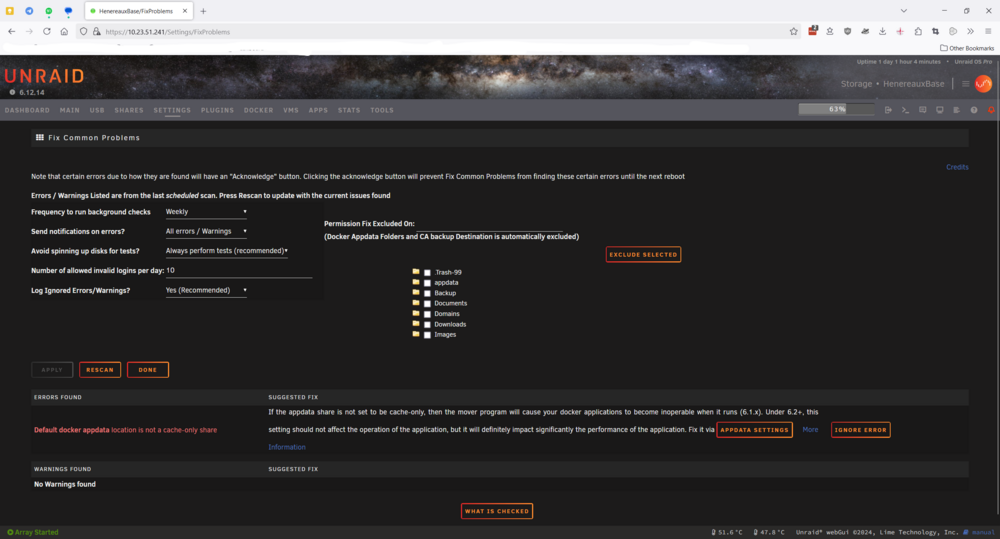Open the Main menu tab
This screenshot has width=1000, height=539.
[70, 110]
